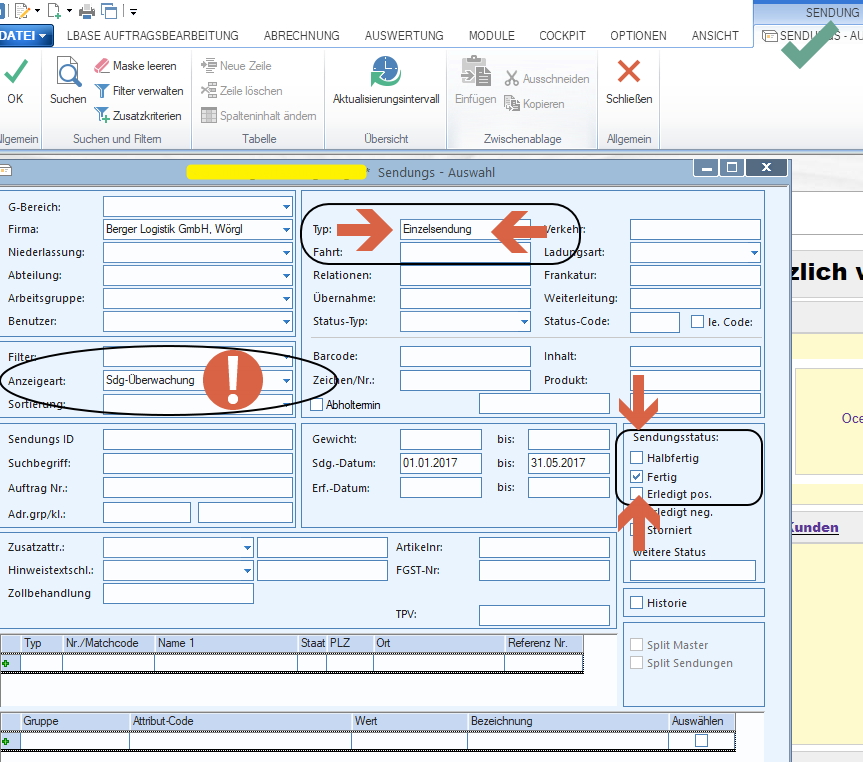Open the Aktualisierungsintervall clock tool
Screen dimensions: 863x762
pos(386,72)
